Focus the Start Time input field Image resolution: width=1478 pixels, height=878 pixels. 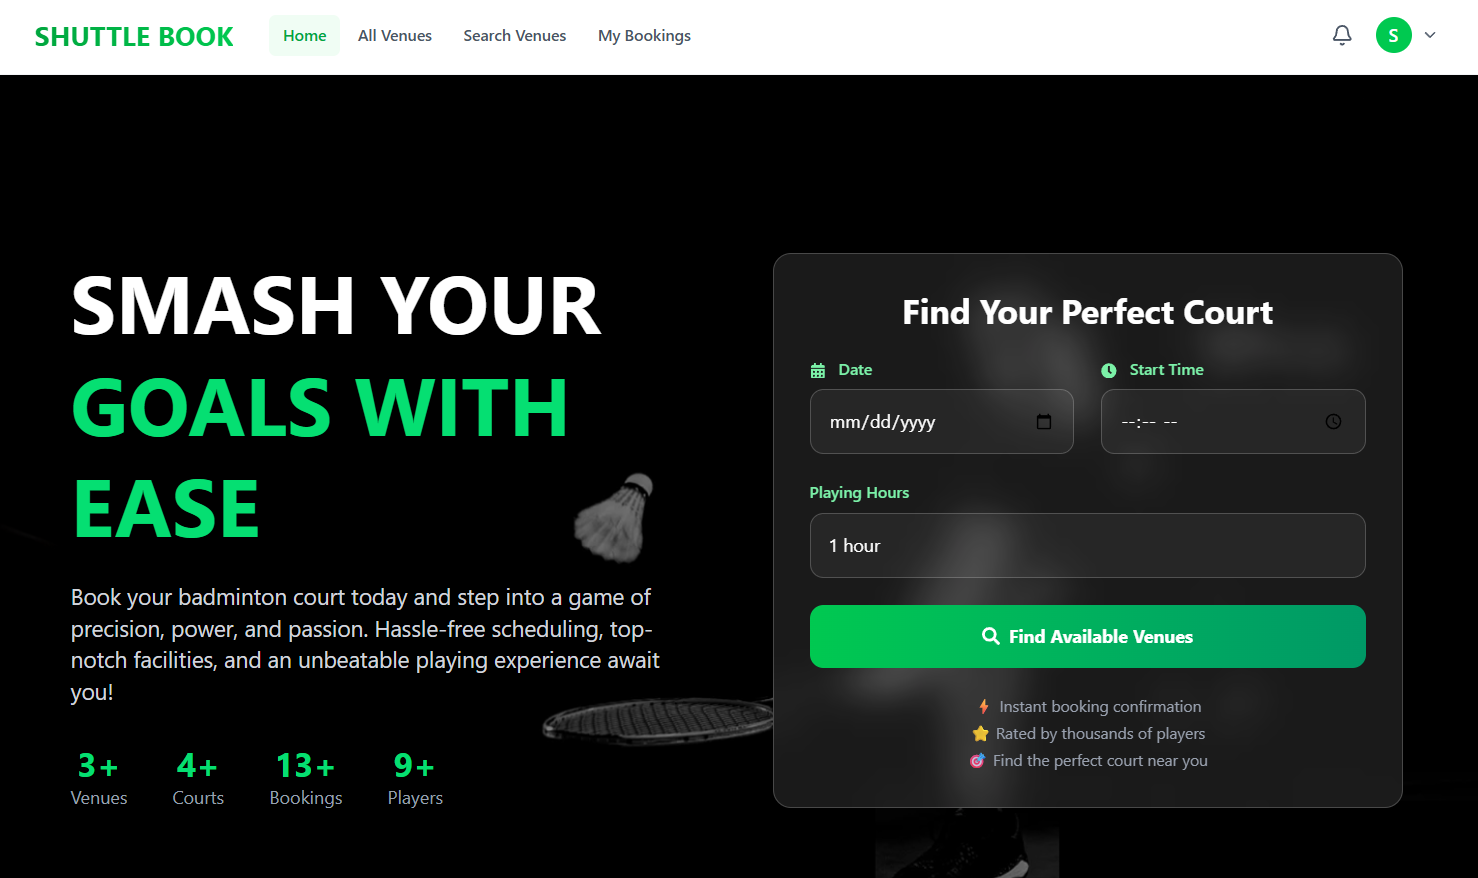tap(1233, 422)
